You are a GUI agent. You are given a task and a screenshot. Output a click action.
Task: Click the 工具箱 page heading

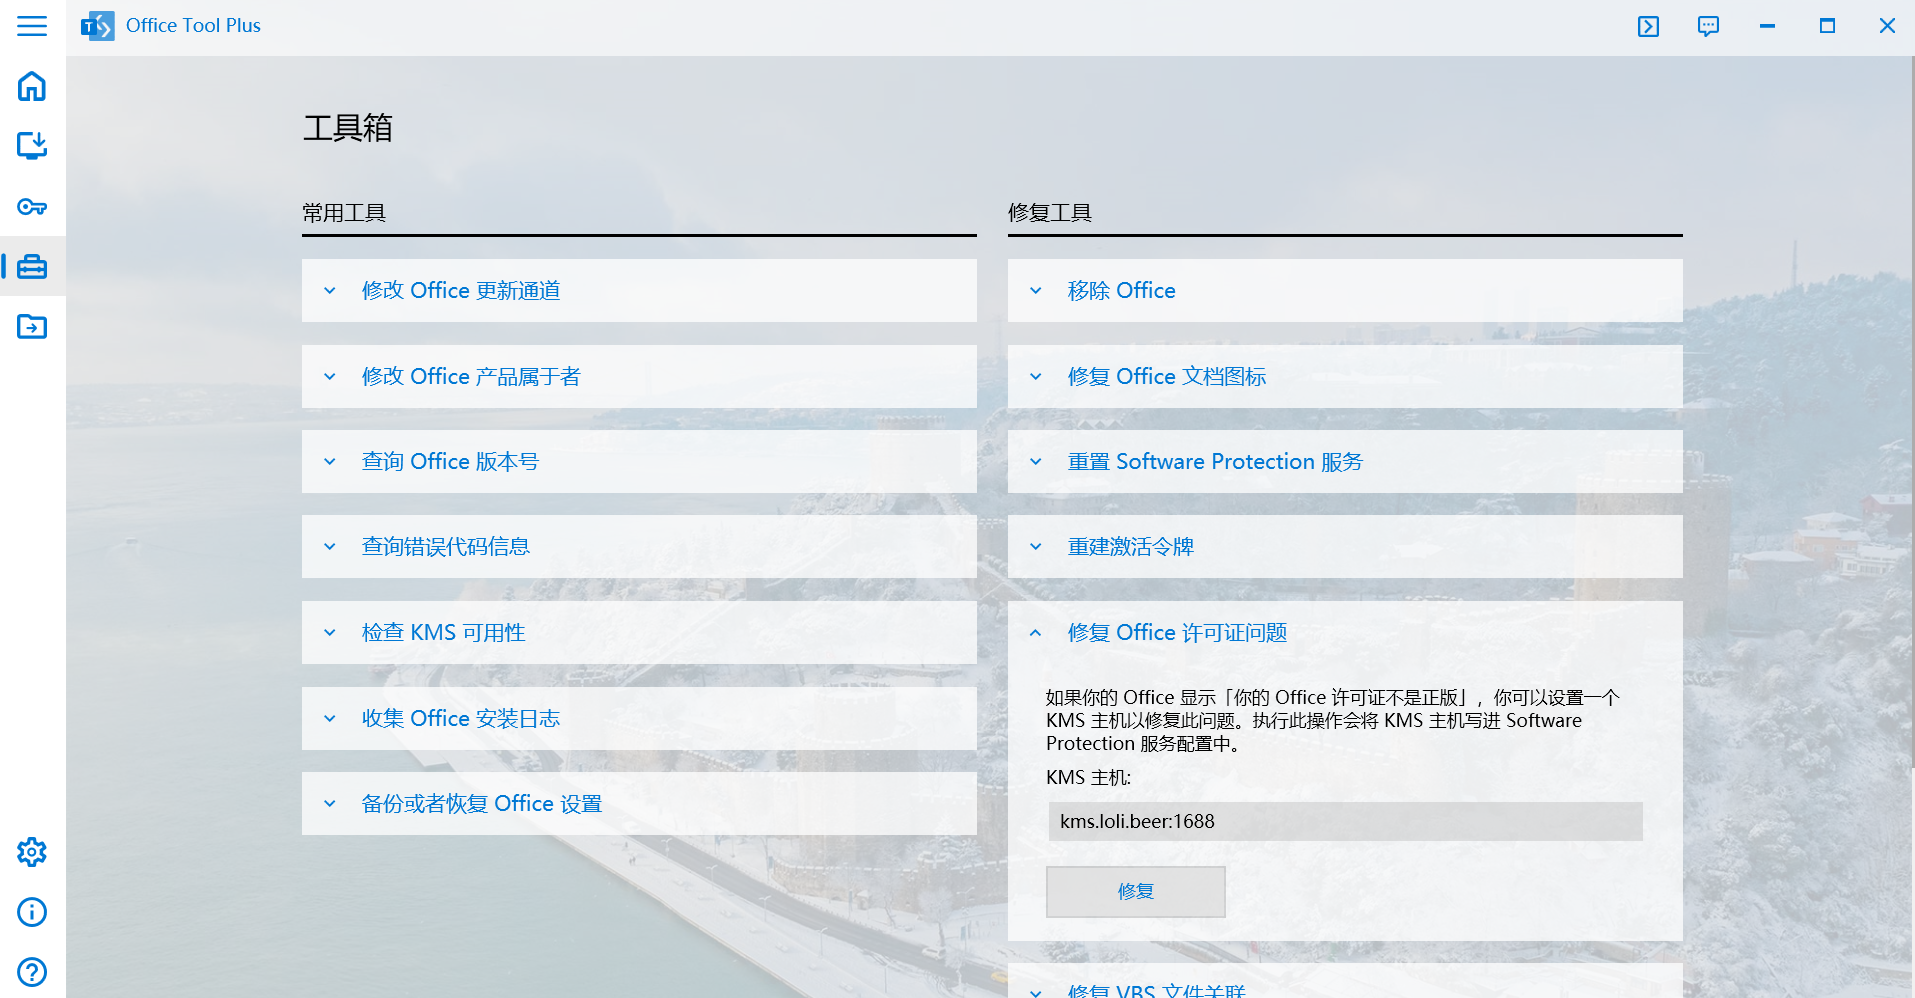tap(348, 128)
